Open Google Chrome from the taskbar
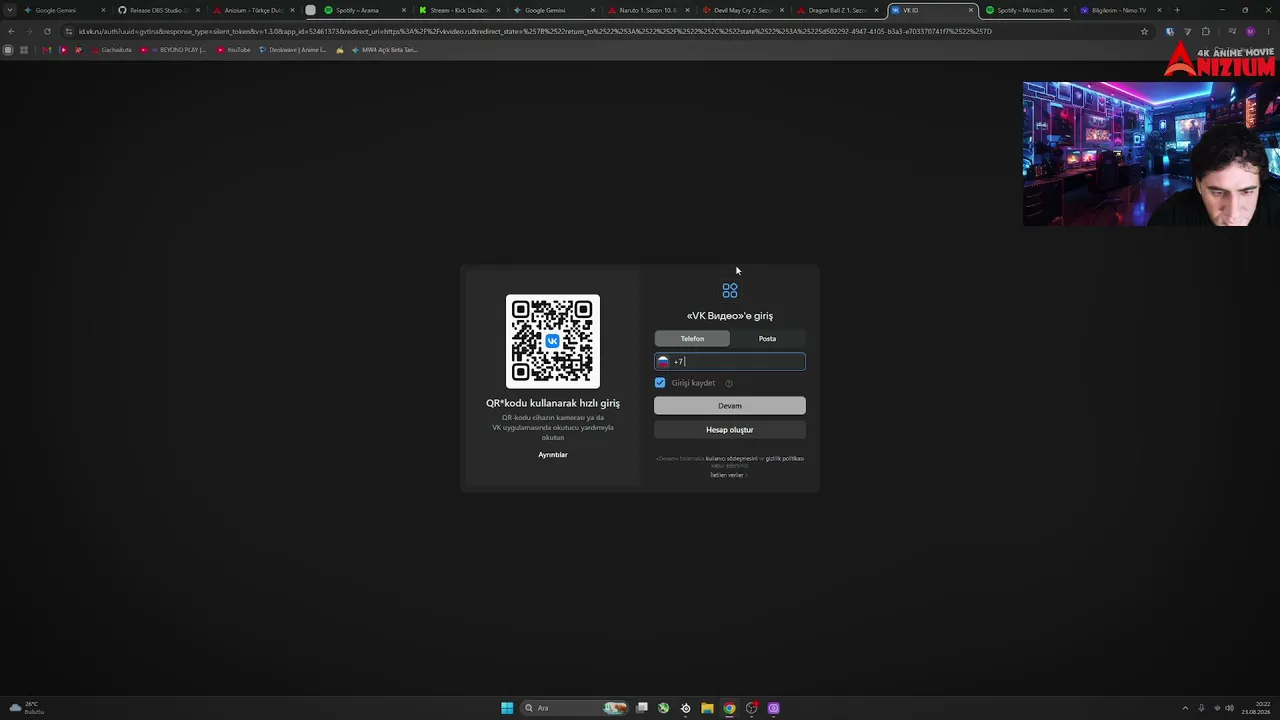 coord(729,708)
